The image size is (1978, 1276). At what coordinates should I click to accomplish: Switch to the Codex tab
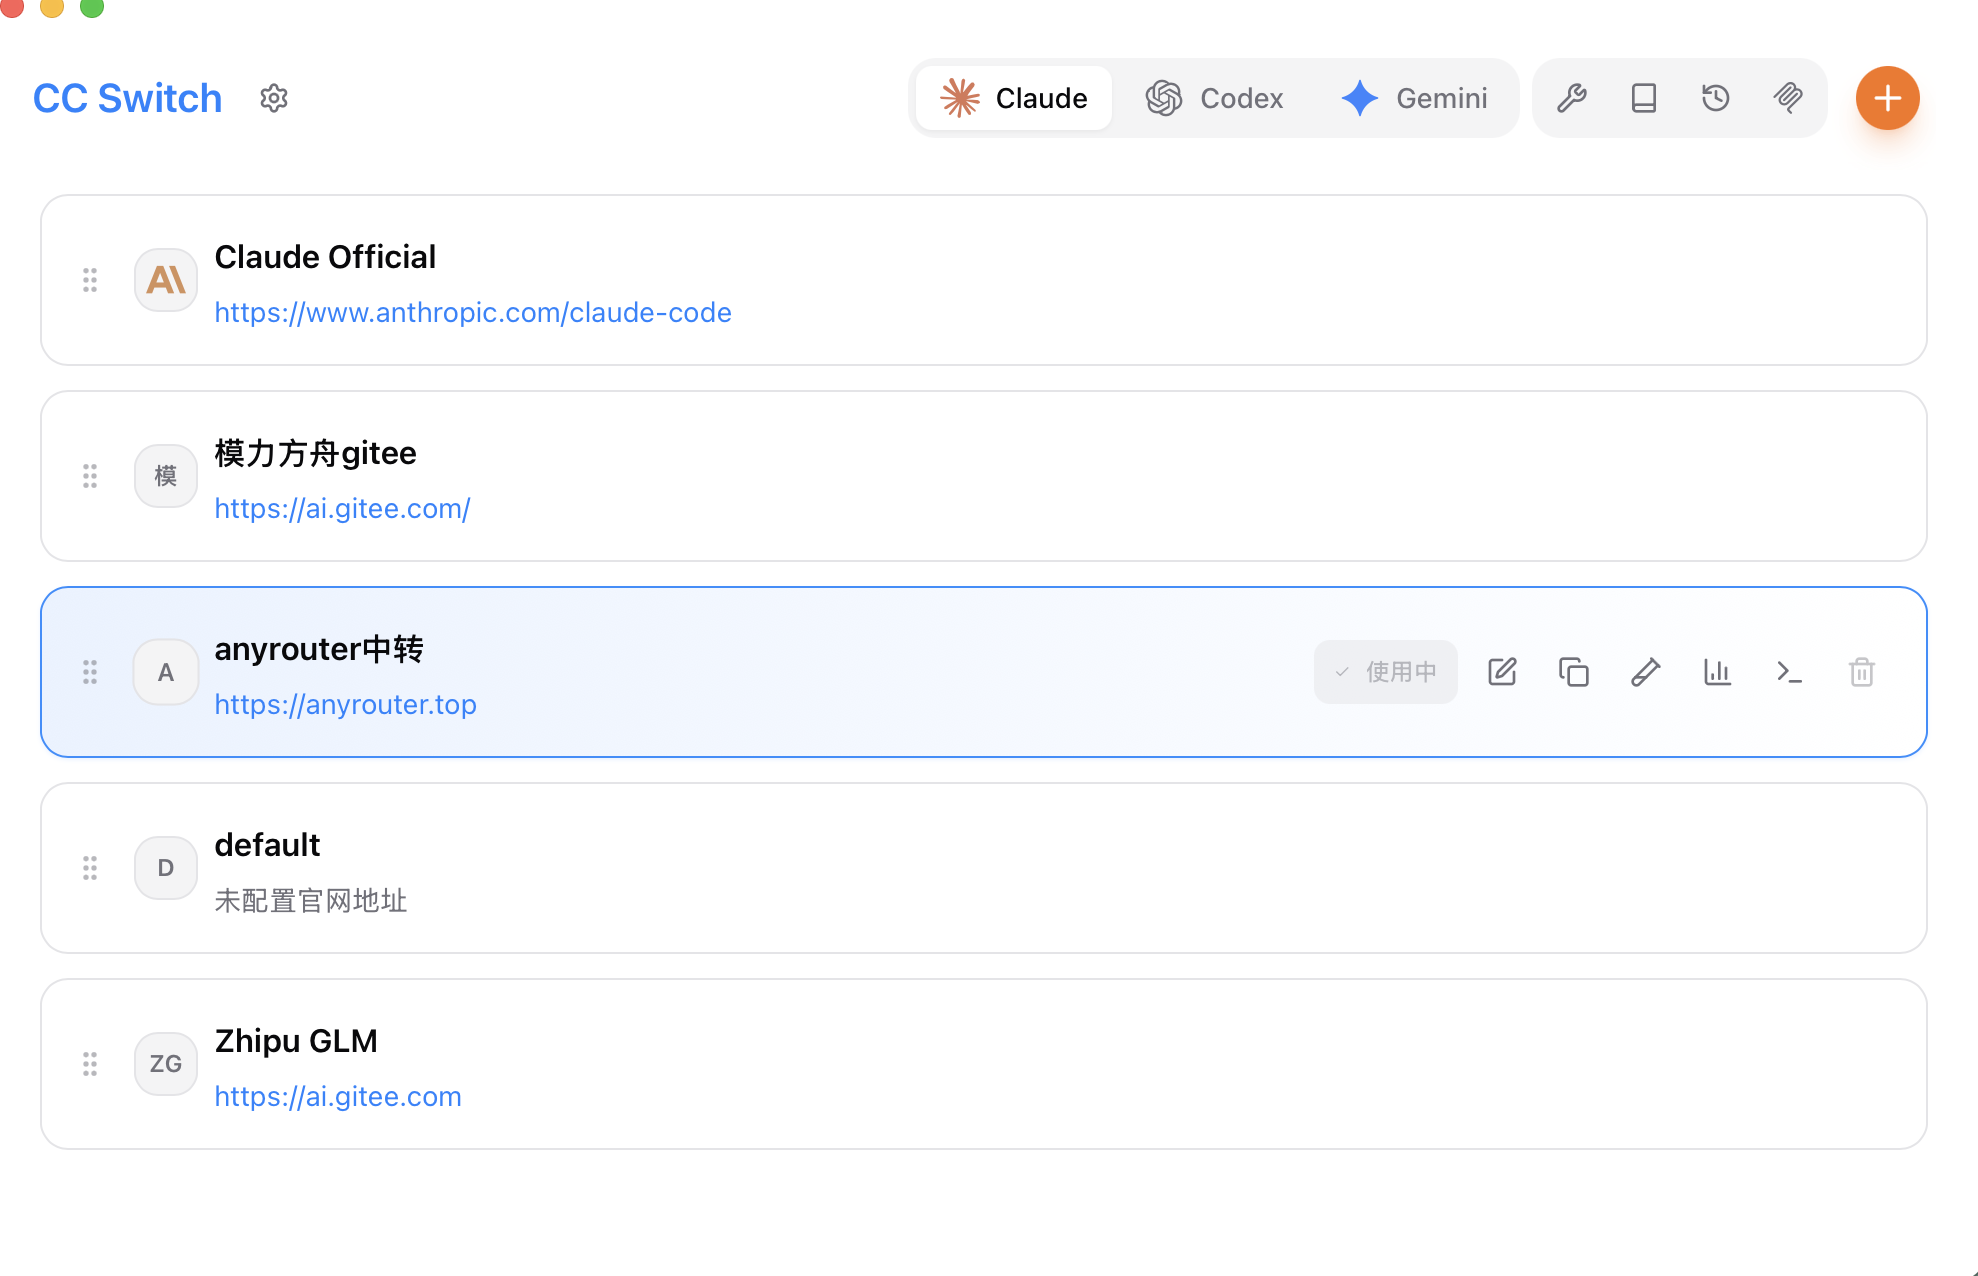tap(1215, 98)
